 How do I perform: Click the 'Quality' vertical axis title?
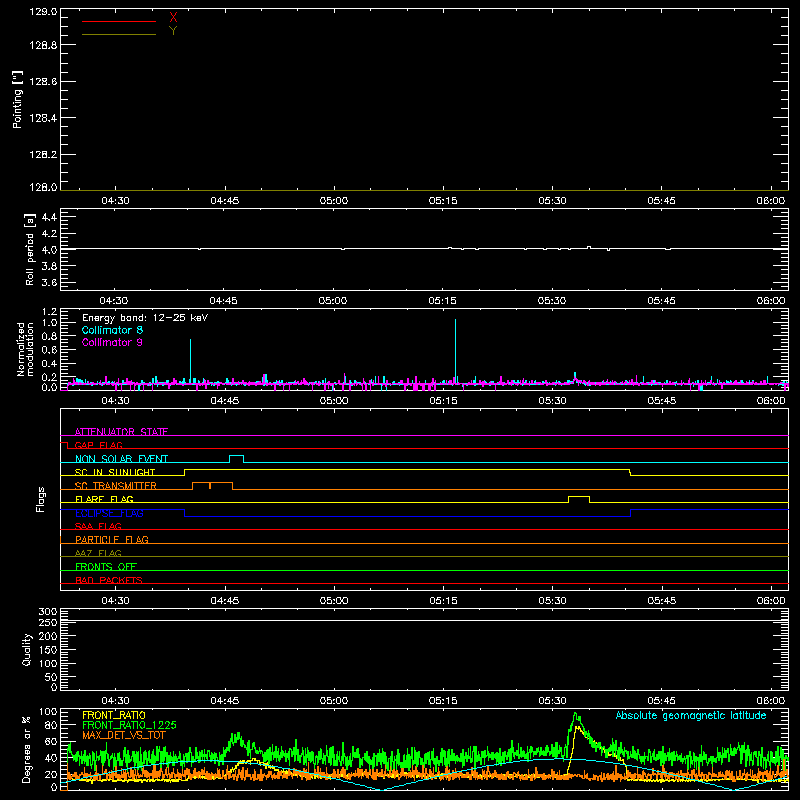pyautogui.click(x=27, y=649)
